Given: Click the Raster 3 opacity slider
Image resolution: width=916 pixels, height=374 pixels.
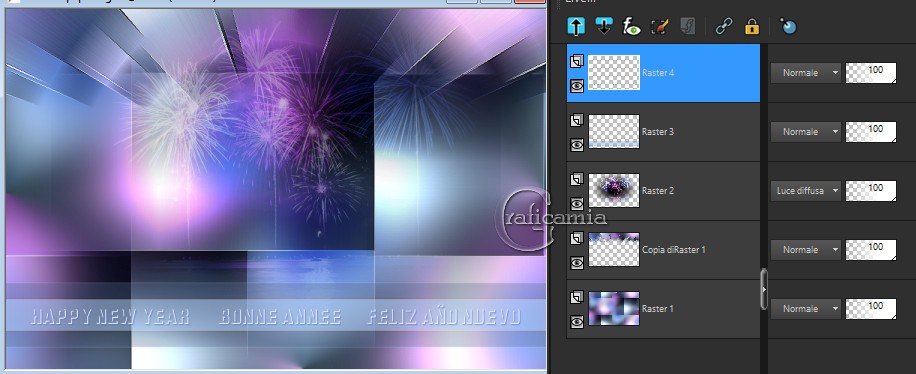Looking at the screenshot, I should point(871,132).
